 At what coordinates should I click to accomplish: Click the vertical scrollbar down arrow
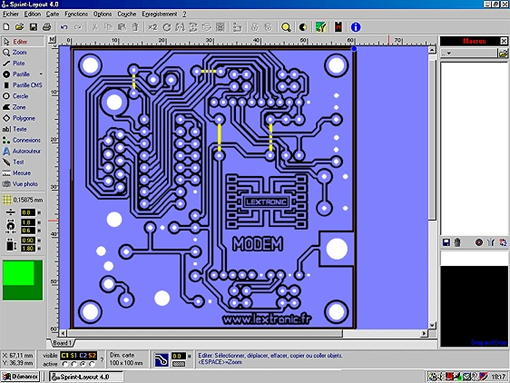[432, 325]
